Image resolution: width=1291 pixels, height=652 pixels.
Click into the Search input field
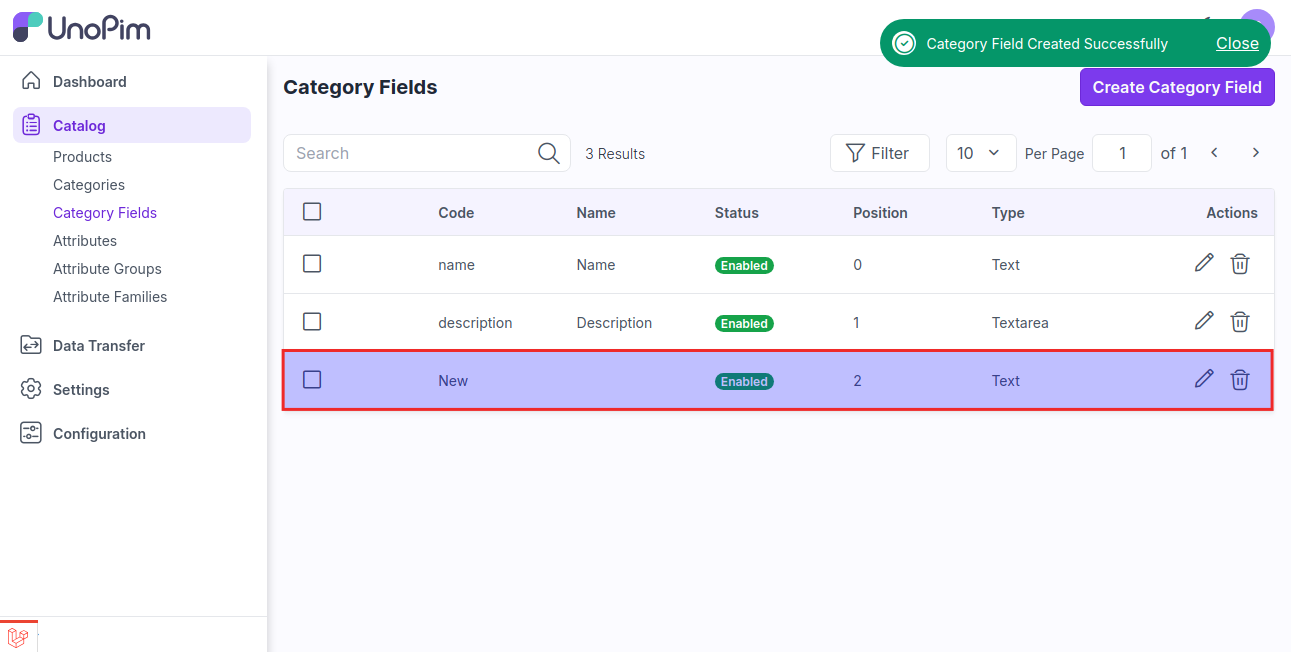click(x=412, y=153)
